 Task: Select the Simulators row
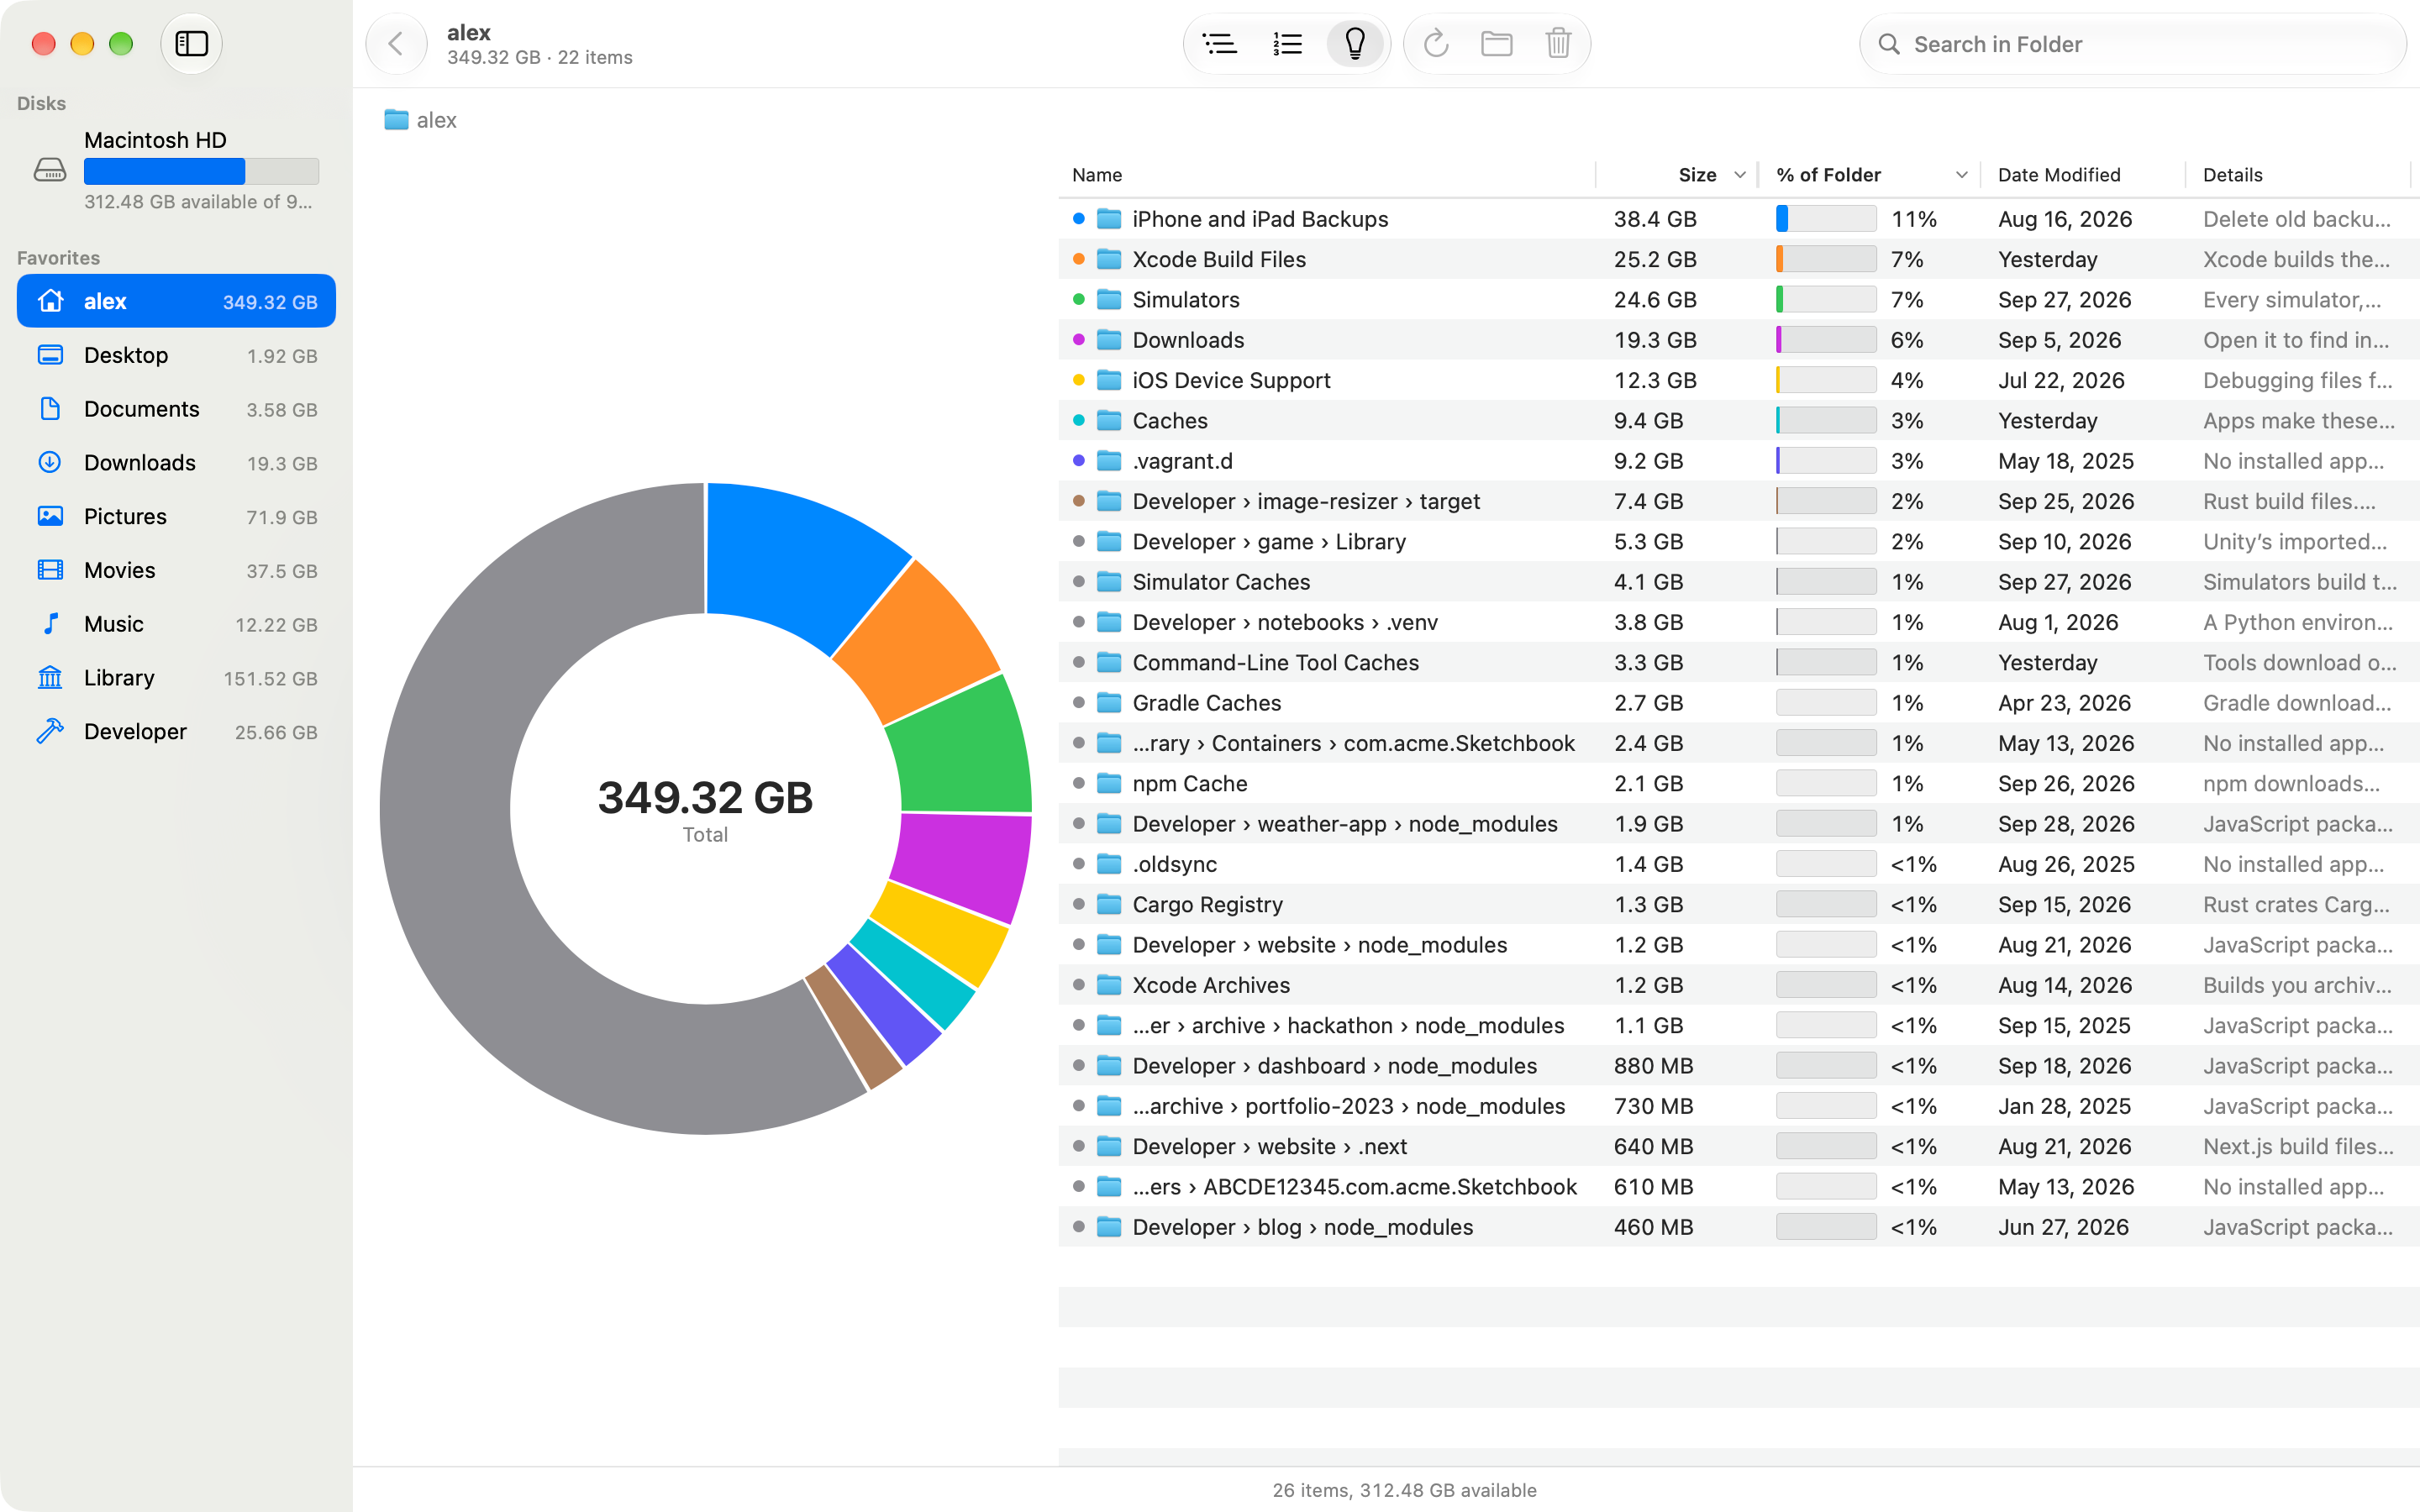click(1738, 300)
